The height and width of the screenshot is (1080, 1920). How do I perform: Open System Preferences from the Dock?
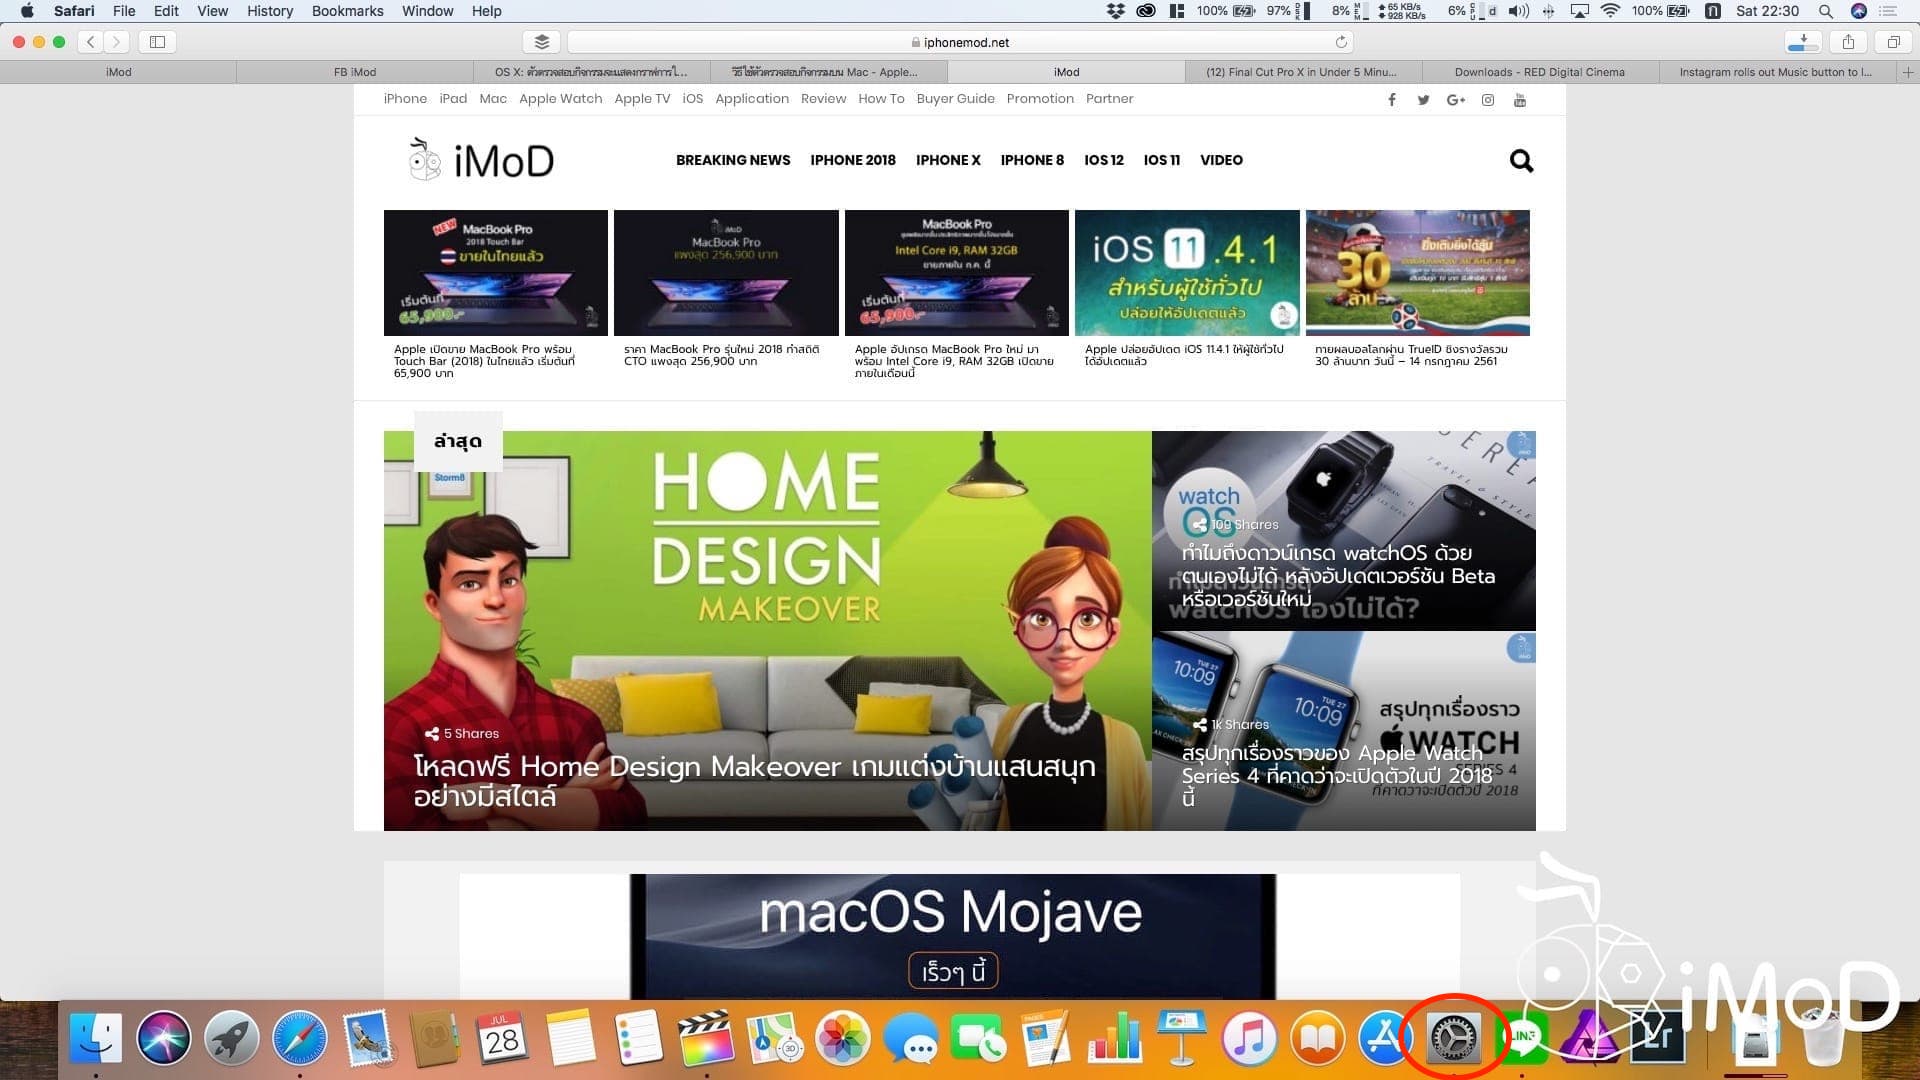1457,1040
